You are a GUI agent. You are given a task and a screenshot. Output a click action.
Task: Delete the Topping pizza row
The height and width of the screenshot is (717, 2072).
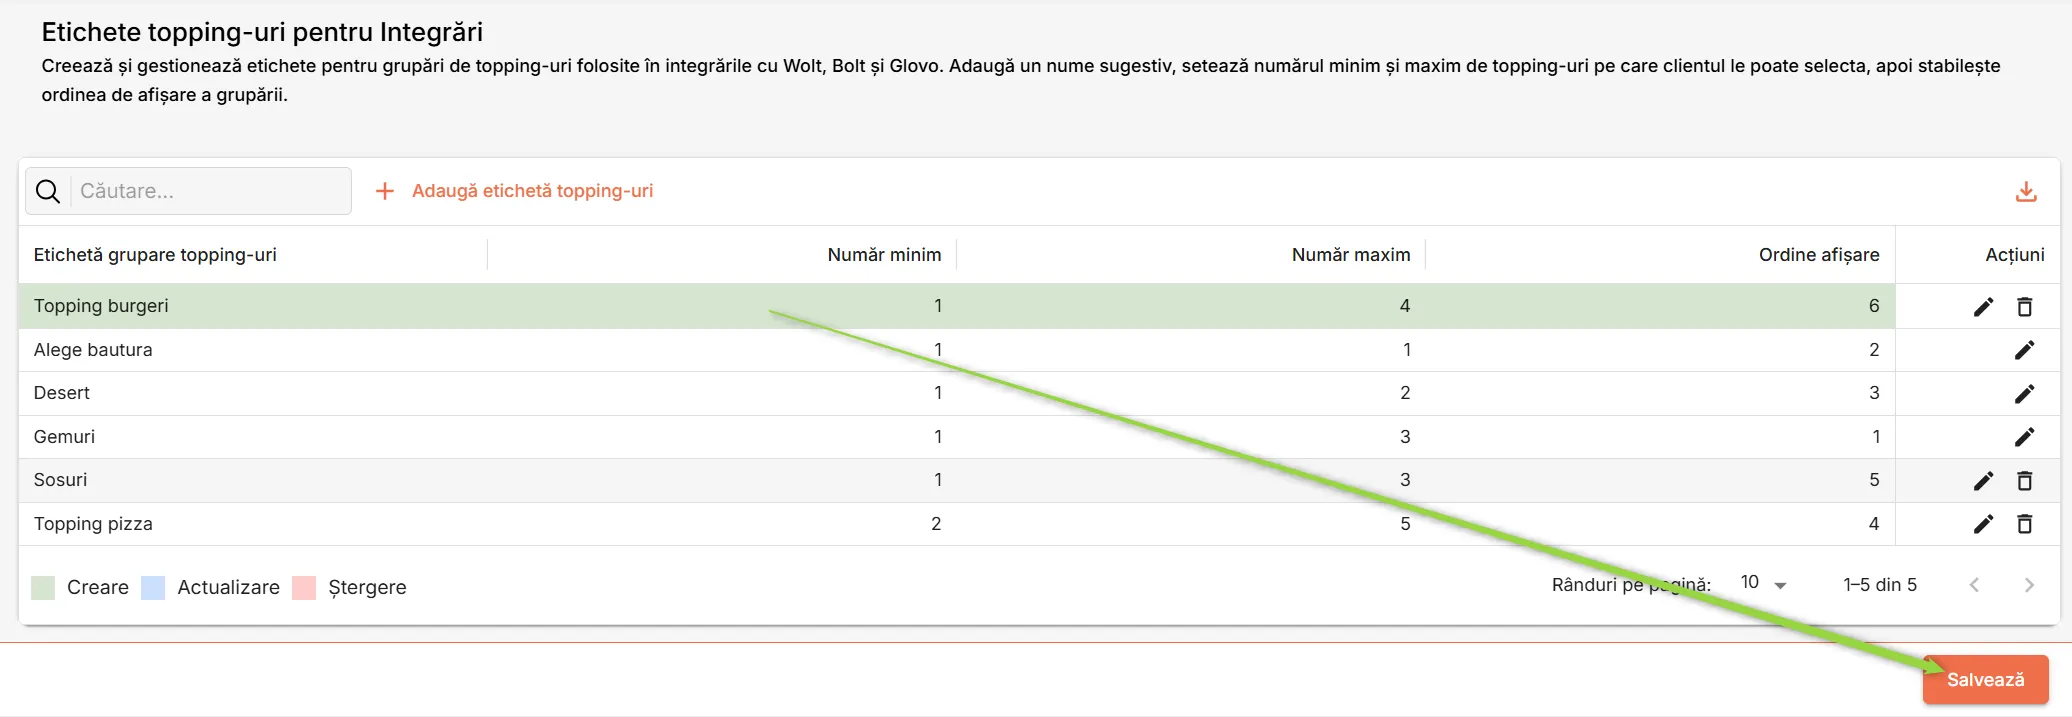2024,524
